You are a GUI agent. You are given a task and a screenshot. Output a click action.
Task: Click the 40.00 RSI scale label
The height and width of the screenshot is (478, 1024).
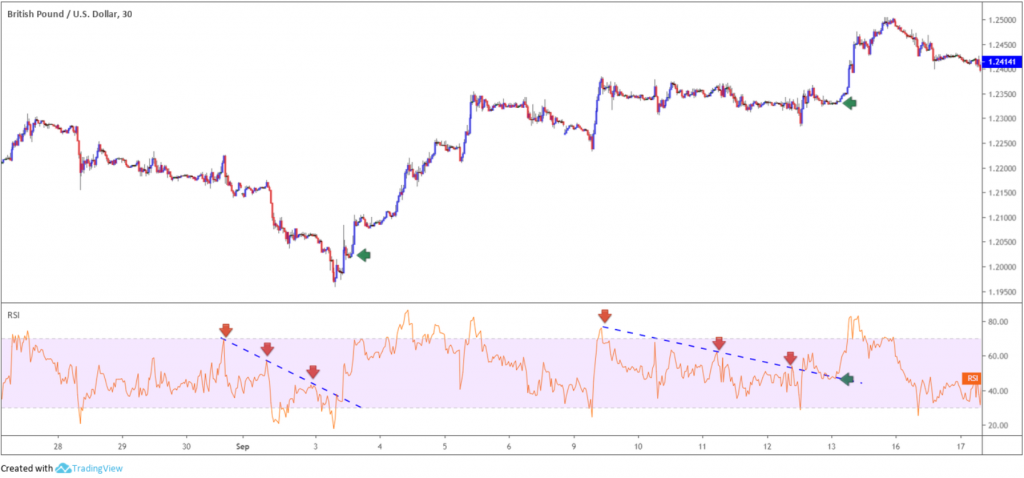999,391
